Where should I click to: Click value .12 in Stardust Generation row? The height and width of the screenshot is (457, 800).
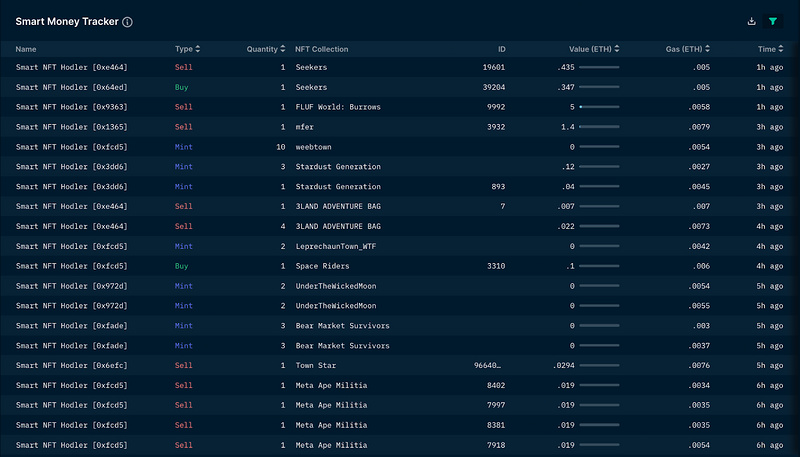click(569, 167)
